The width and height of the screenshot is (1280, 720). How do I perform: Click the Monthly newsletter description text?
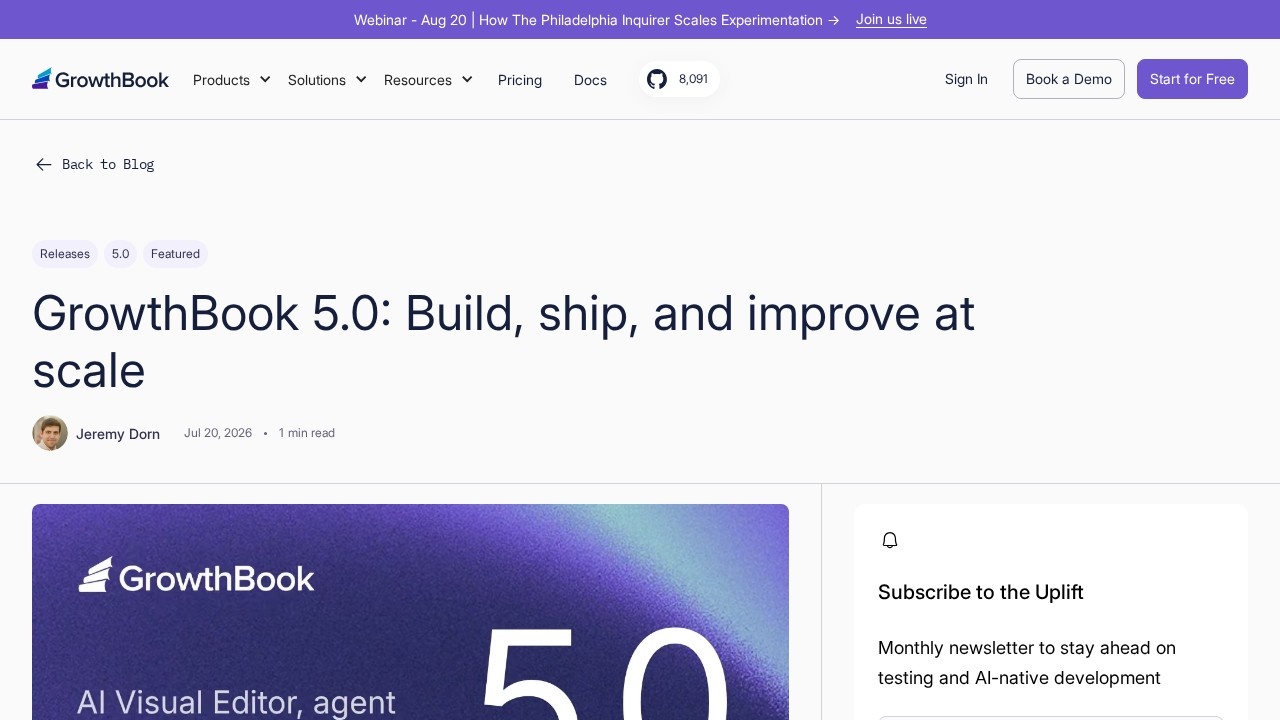pyautogui.click(x=1027, y=663)
